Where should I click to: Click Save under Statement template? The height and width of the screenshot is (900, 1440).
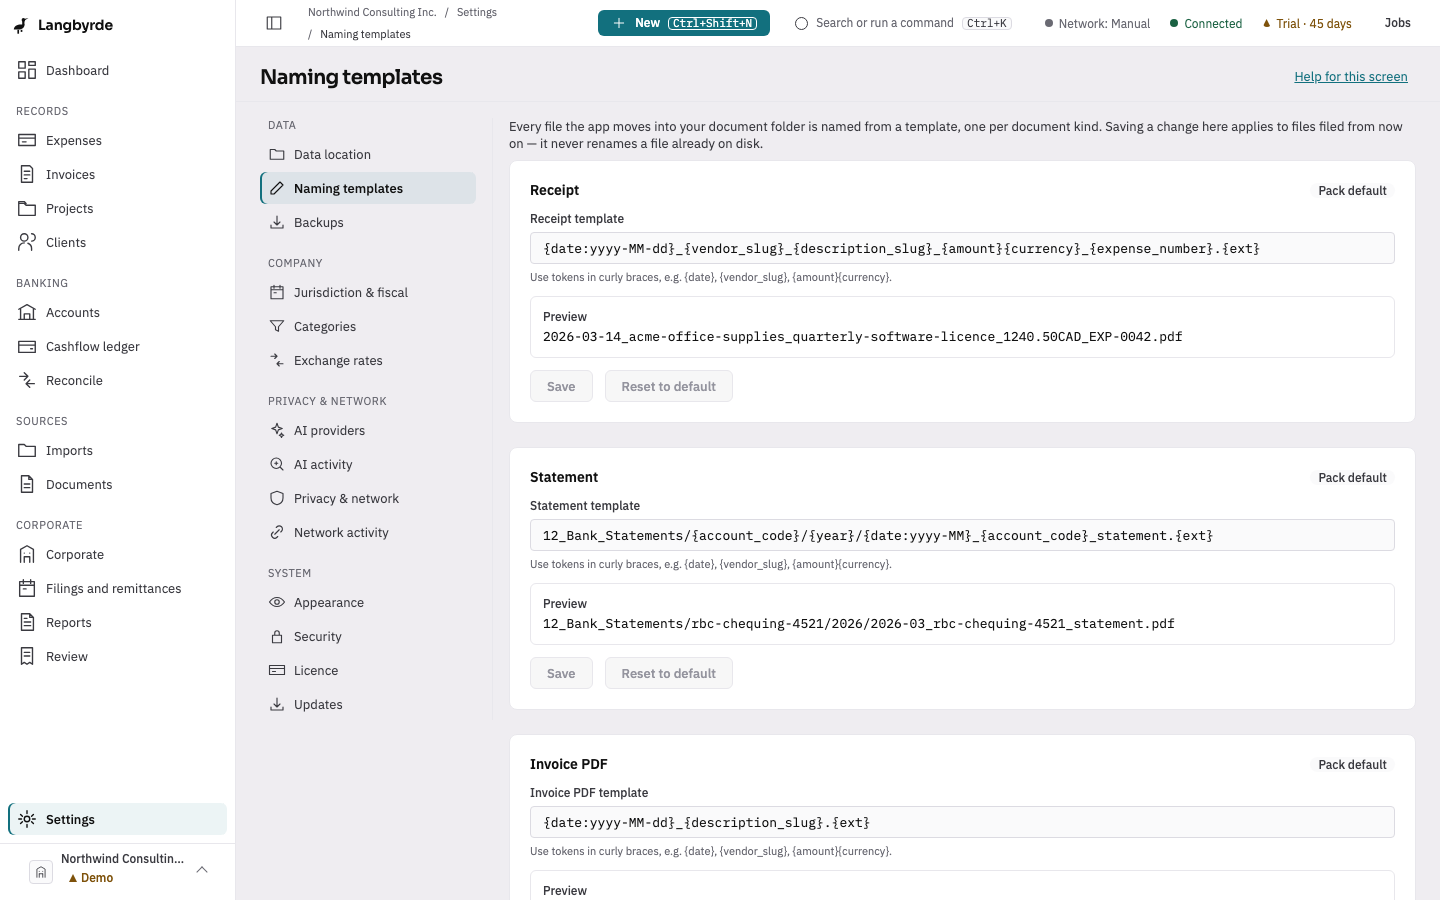pos(561,674)
